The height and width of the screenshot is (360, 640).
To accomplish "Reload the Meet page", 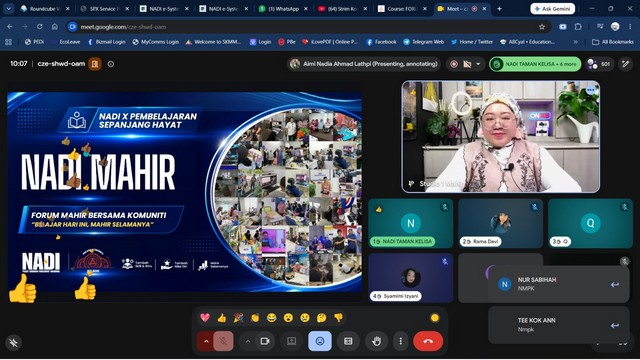I will click(x=40, y=27).
